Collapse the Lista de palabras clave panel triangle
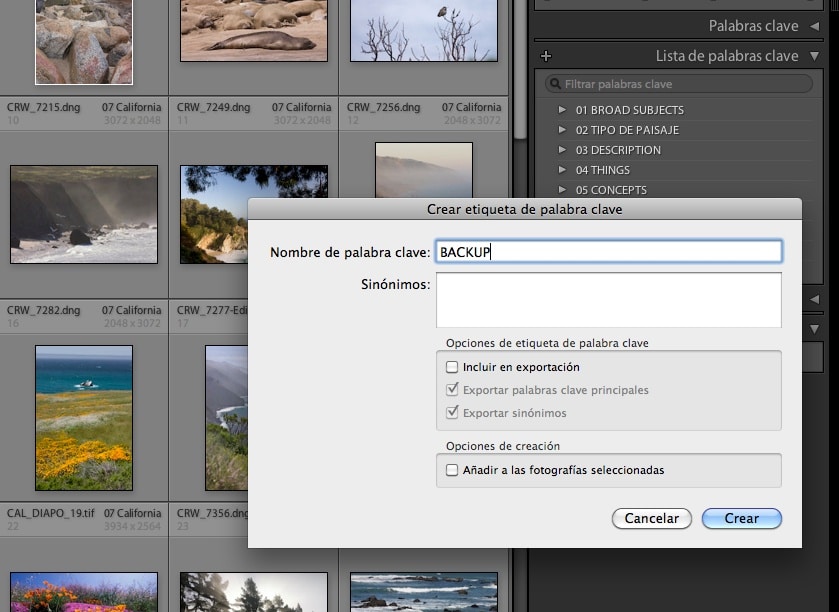The image size is (839, 612). click(x=814, y=56)
